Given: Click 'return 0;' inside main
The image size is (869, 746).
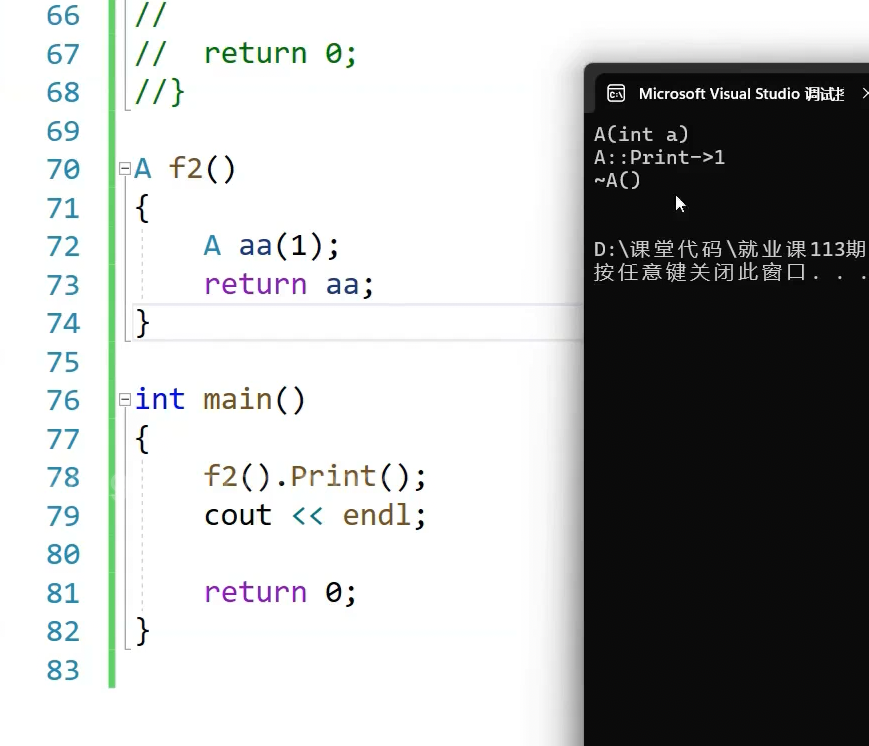Looking at the screenshot, I should [280, 592].
